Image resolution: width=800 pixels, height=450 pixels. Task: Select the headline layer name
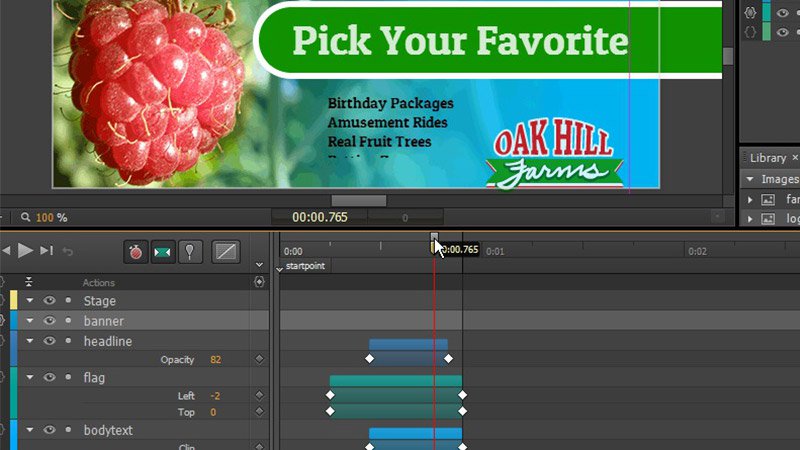(108, 341)
